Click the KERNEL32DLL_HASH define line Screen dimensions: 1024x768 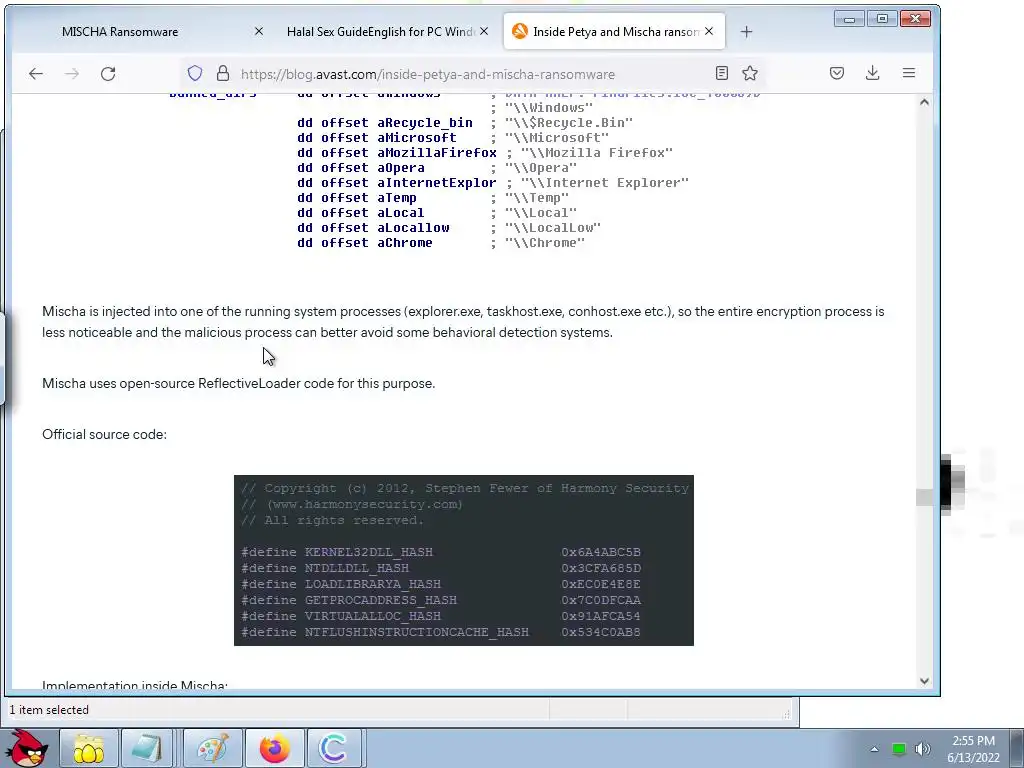[x=441, y=552]
